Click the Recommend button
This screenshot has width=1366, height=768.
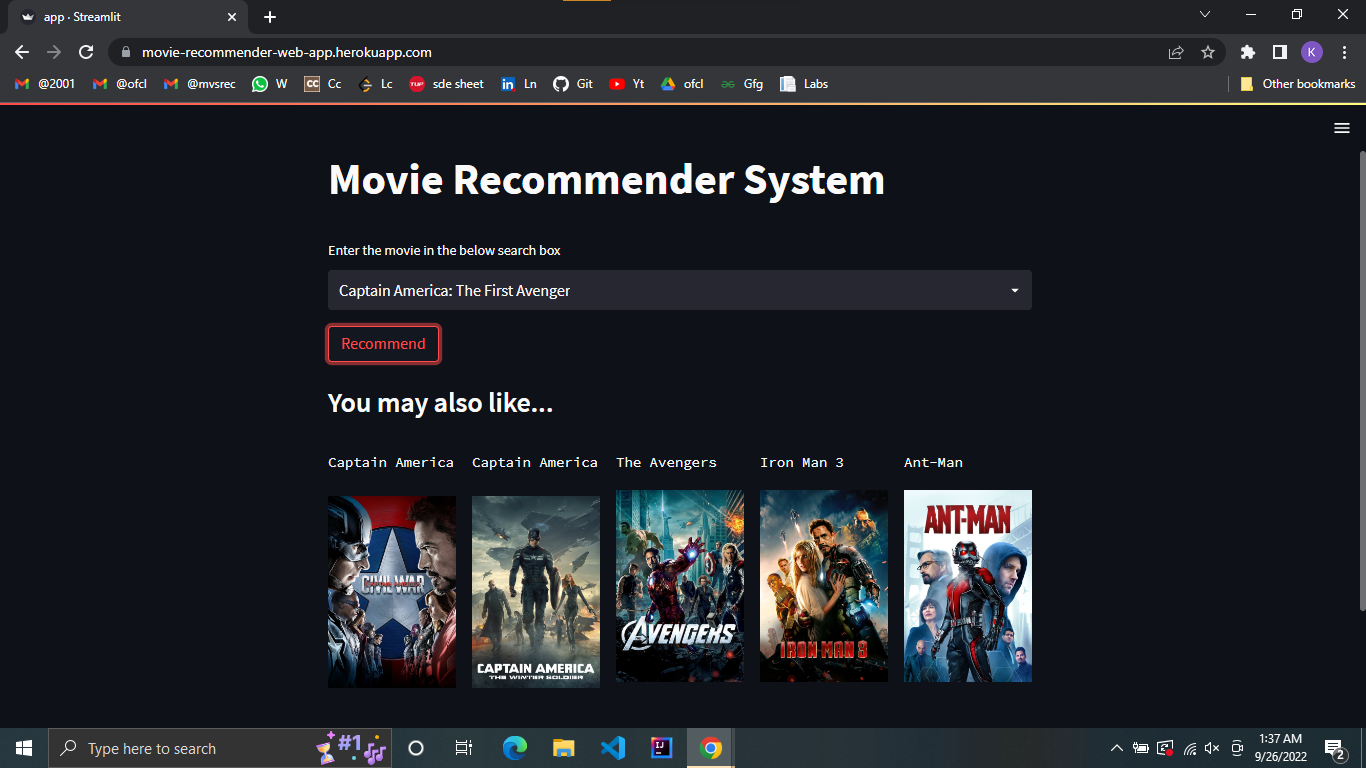click(x=383, y=343)
